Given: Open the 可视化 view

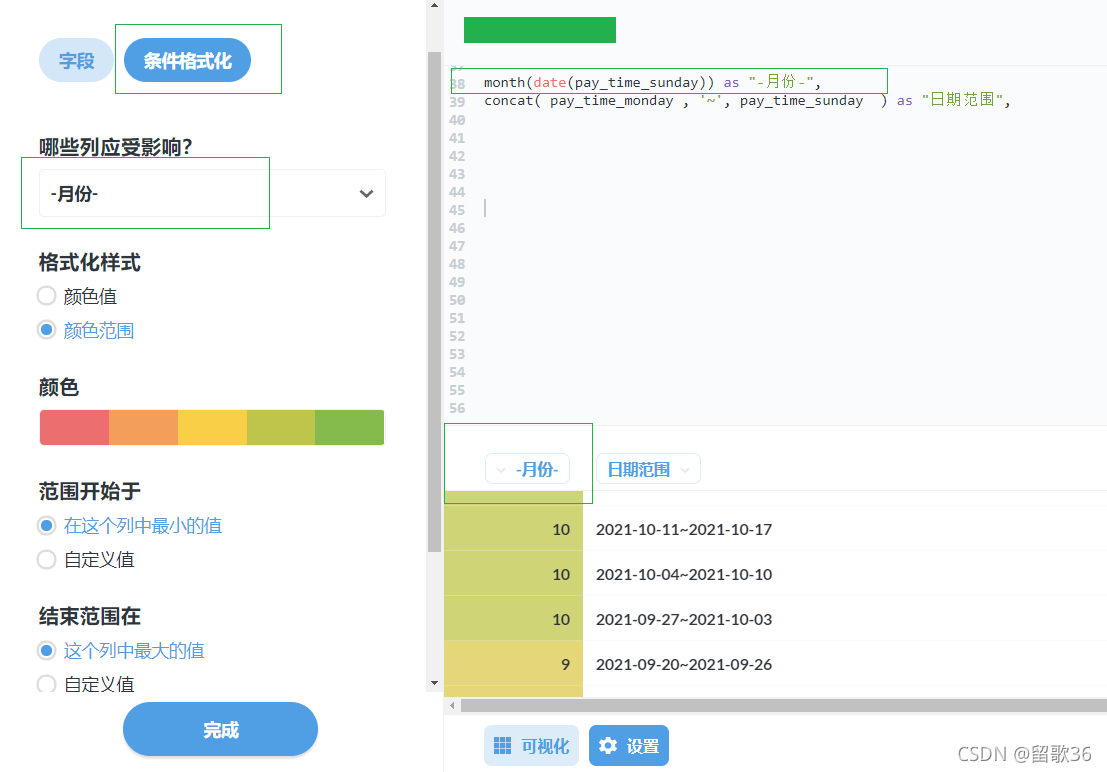Looking at the screenshot, I should 531,746.
